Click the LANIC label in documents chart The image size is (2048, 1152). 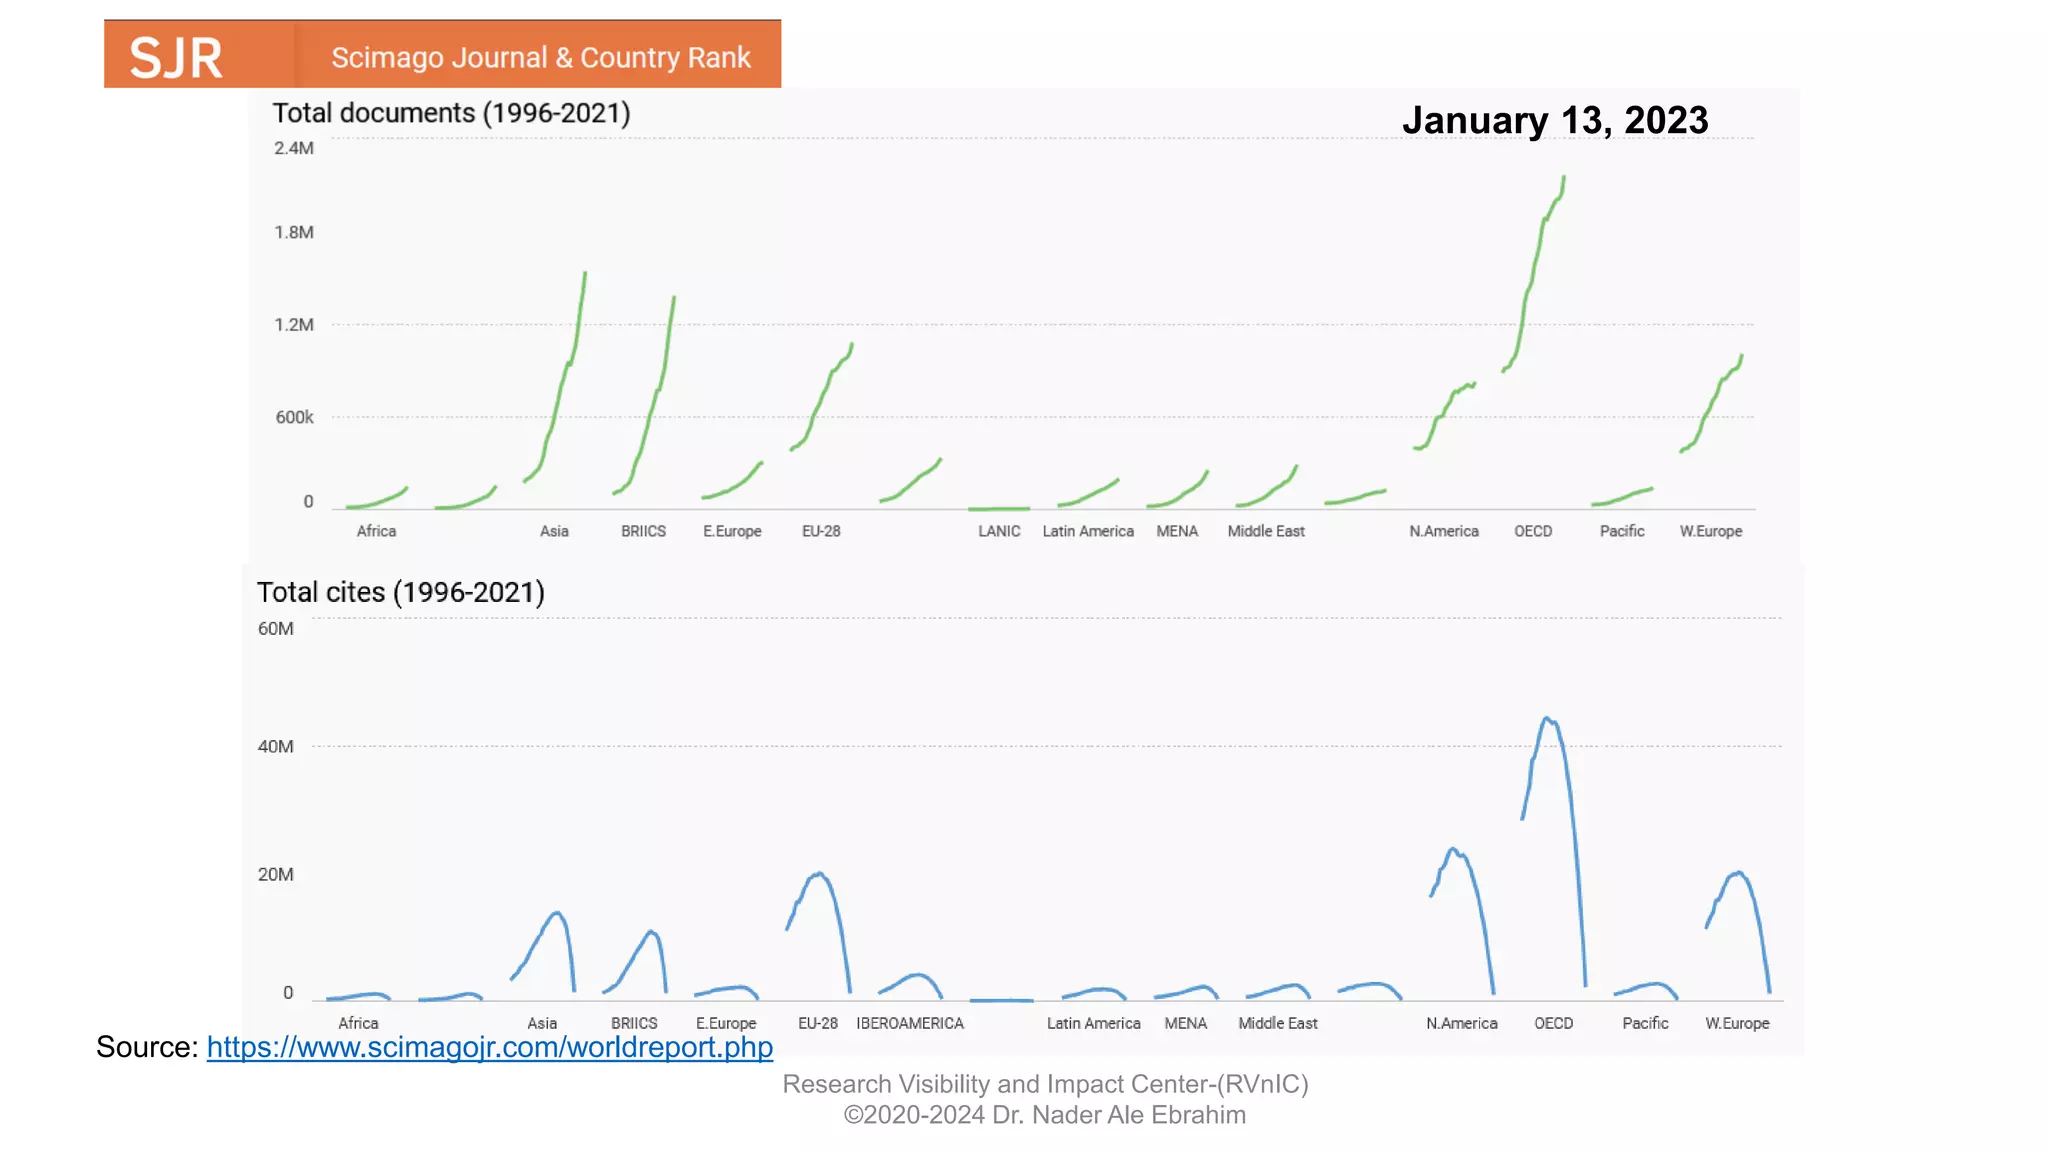click(x=998, y=531)
